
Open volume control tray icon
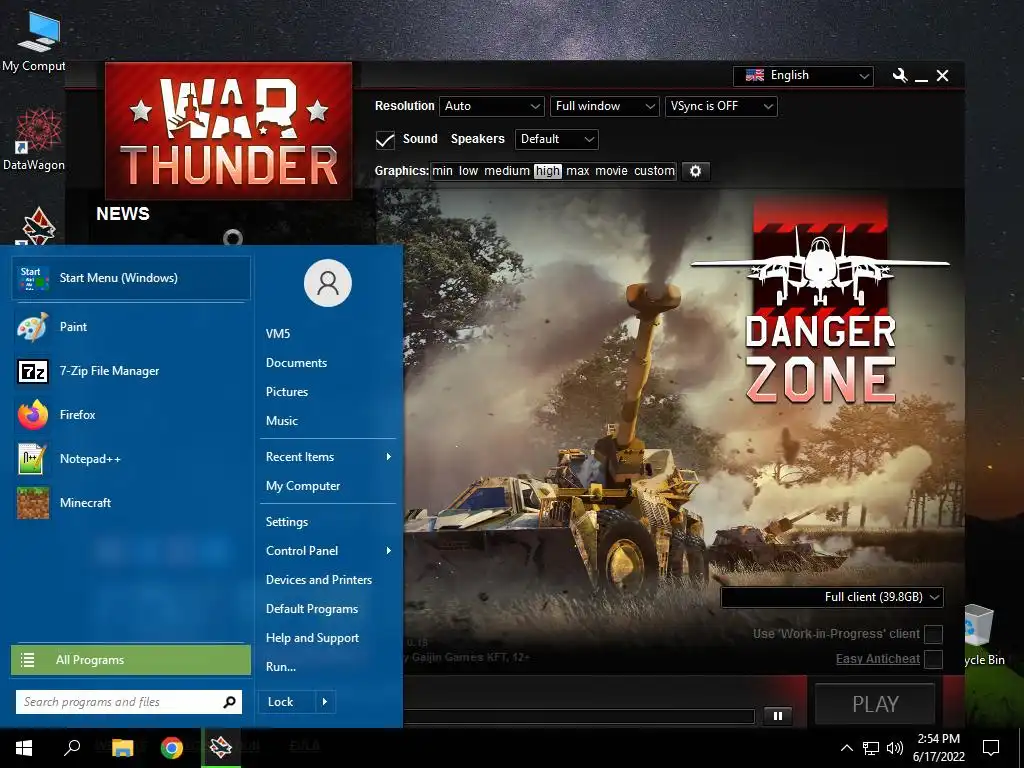(x=895, y=748)
